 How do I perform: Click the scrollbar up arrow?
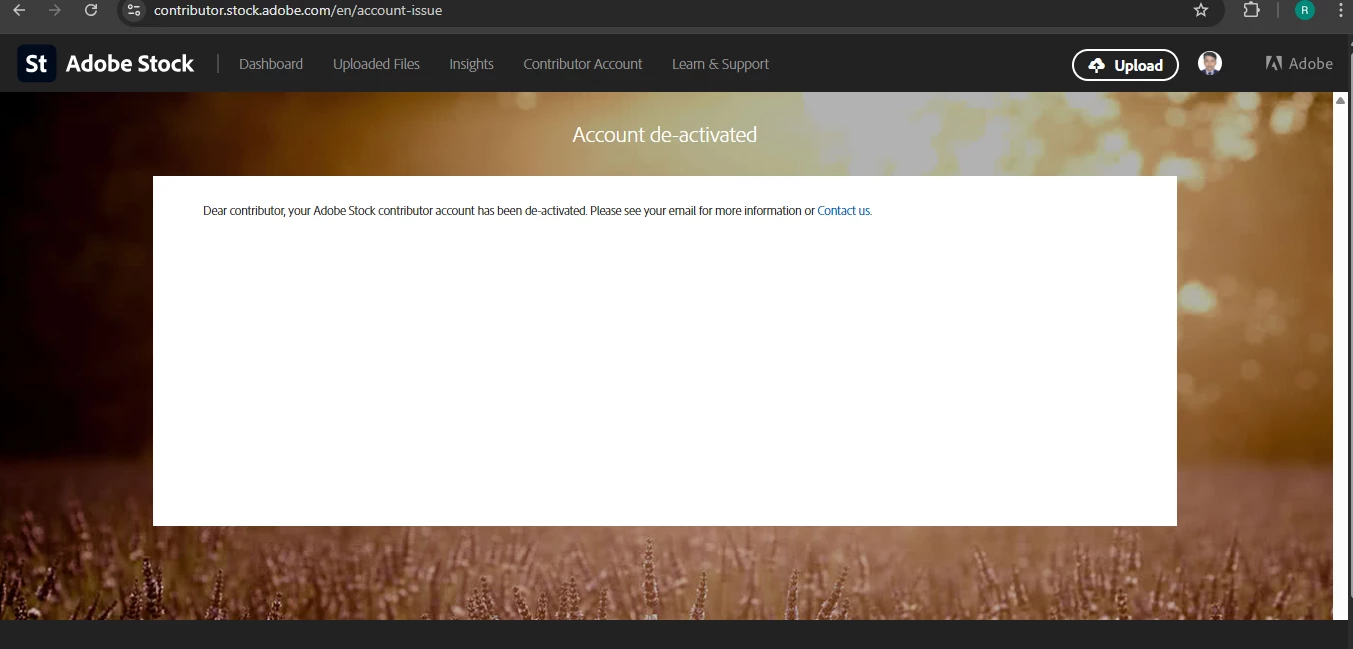click(1341, 100)
